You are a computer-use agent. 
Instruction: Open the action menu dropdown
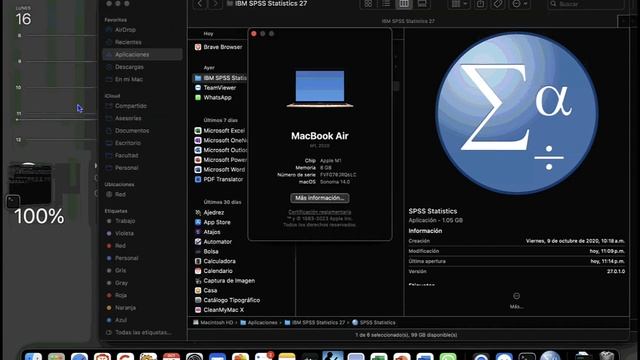tap(520, 4)
